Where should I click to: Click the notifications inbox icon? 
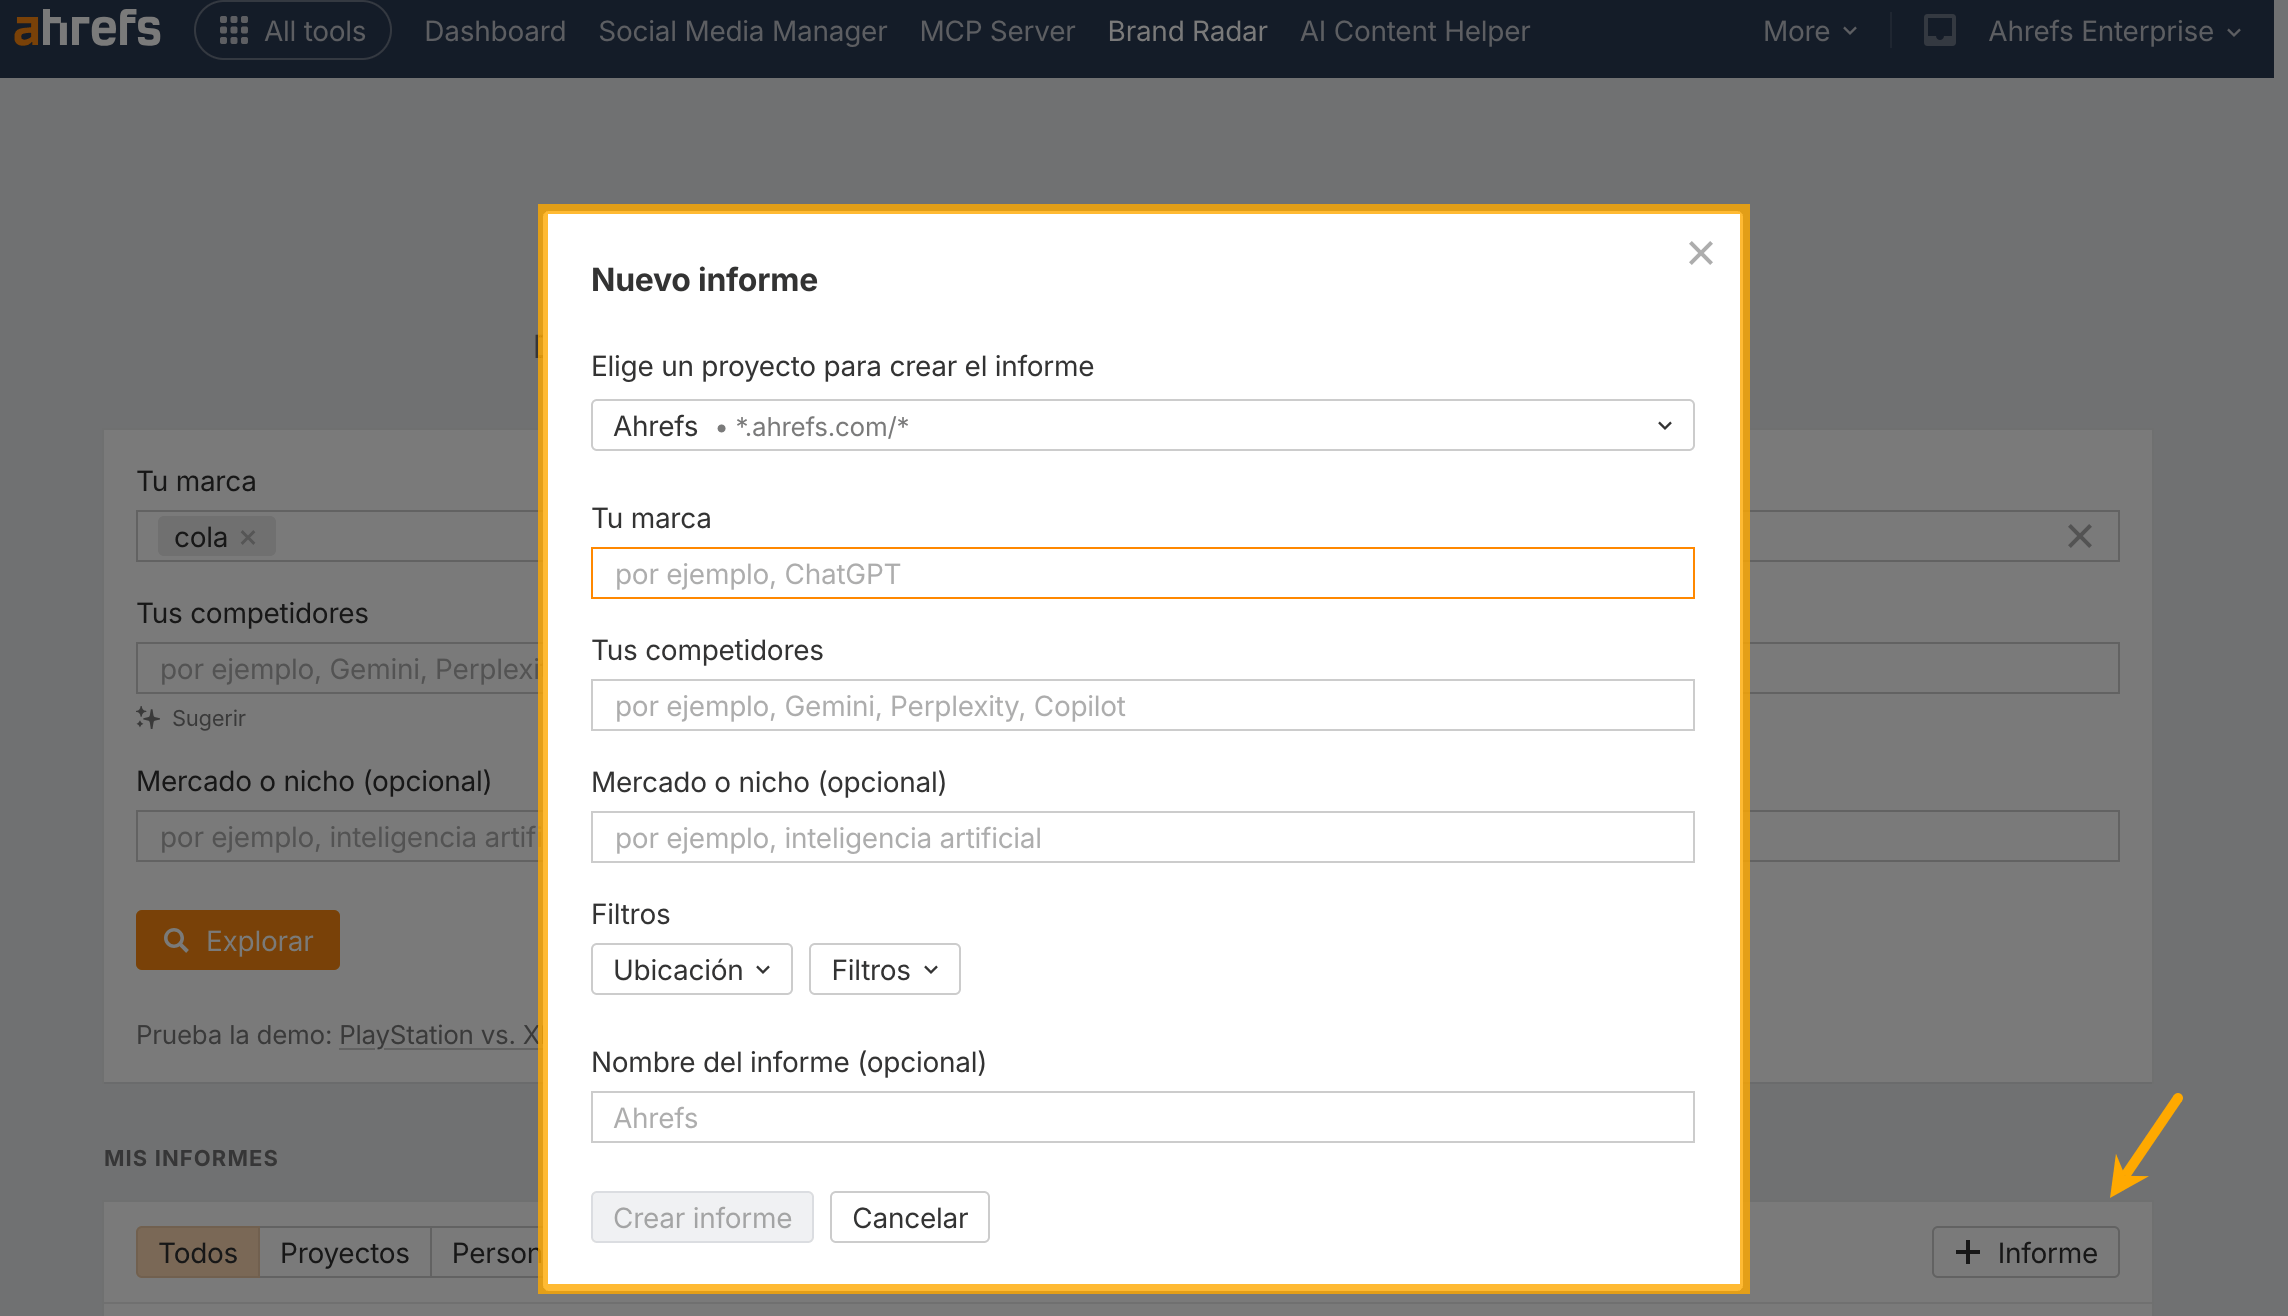1939,31
